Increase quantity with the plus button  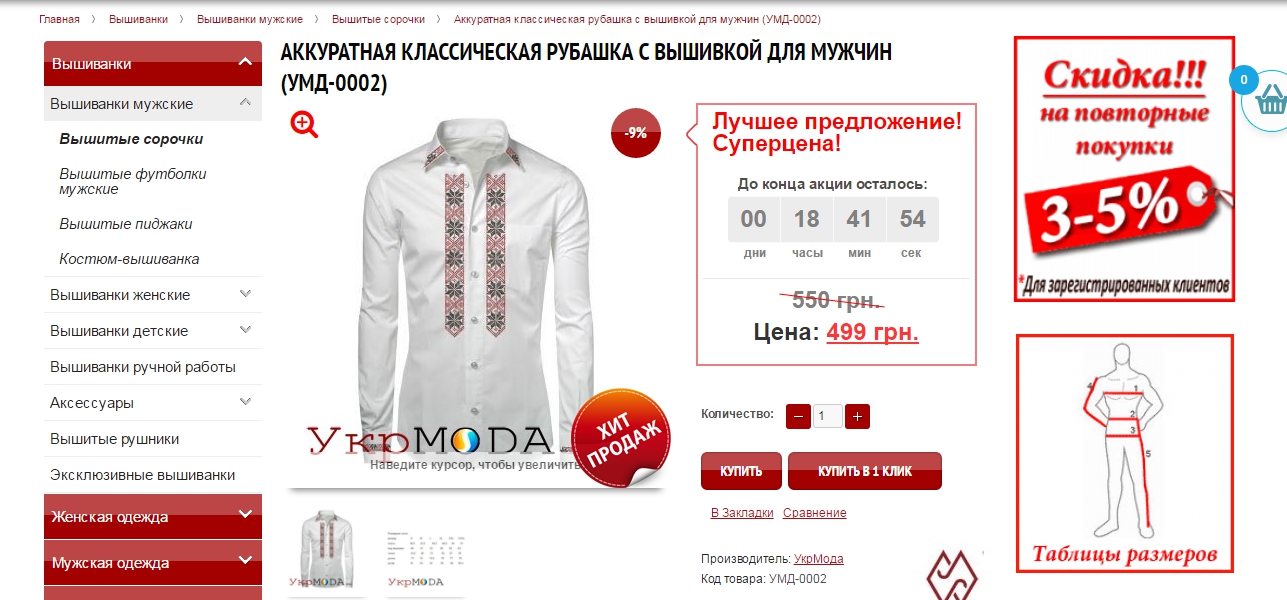pos(858,416)
